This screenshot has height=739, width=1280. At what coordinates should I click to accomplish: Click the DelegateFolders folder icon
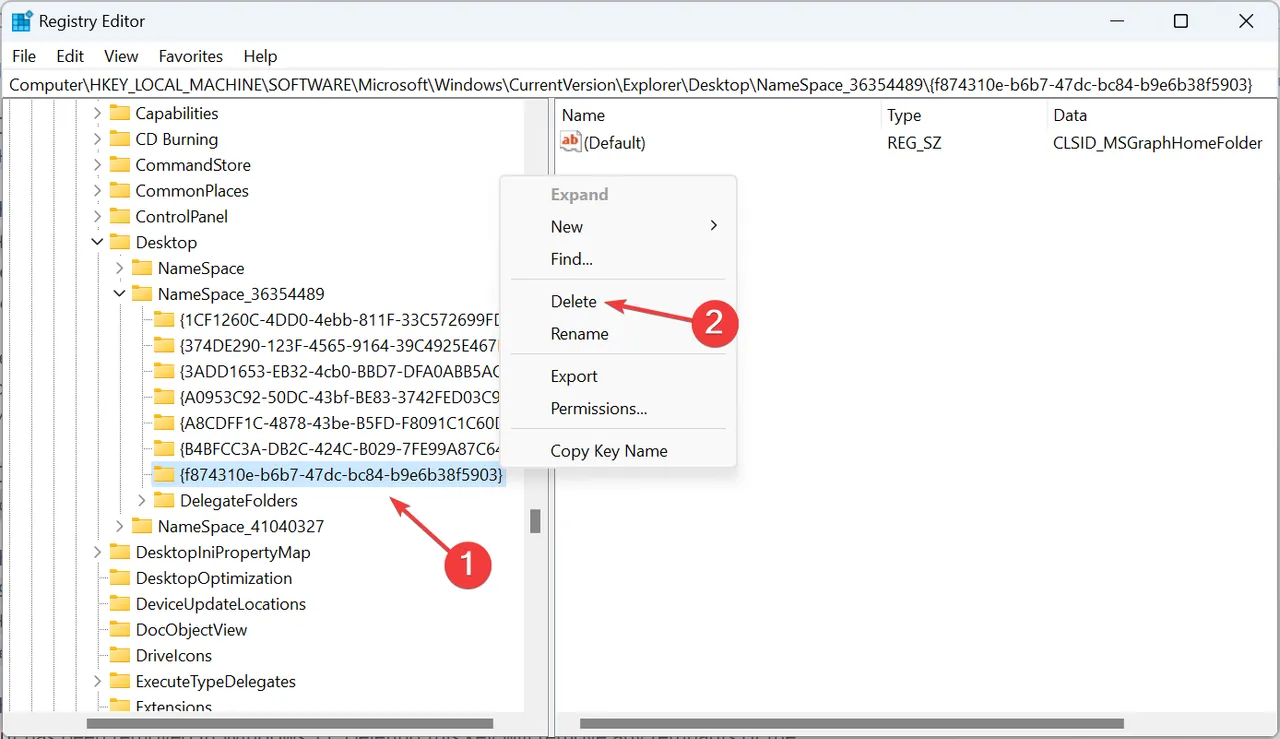click(164, 500)
